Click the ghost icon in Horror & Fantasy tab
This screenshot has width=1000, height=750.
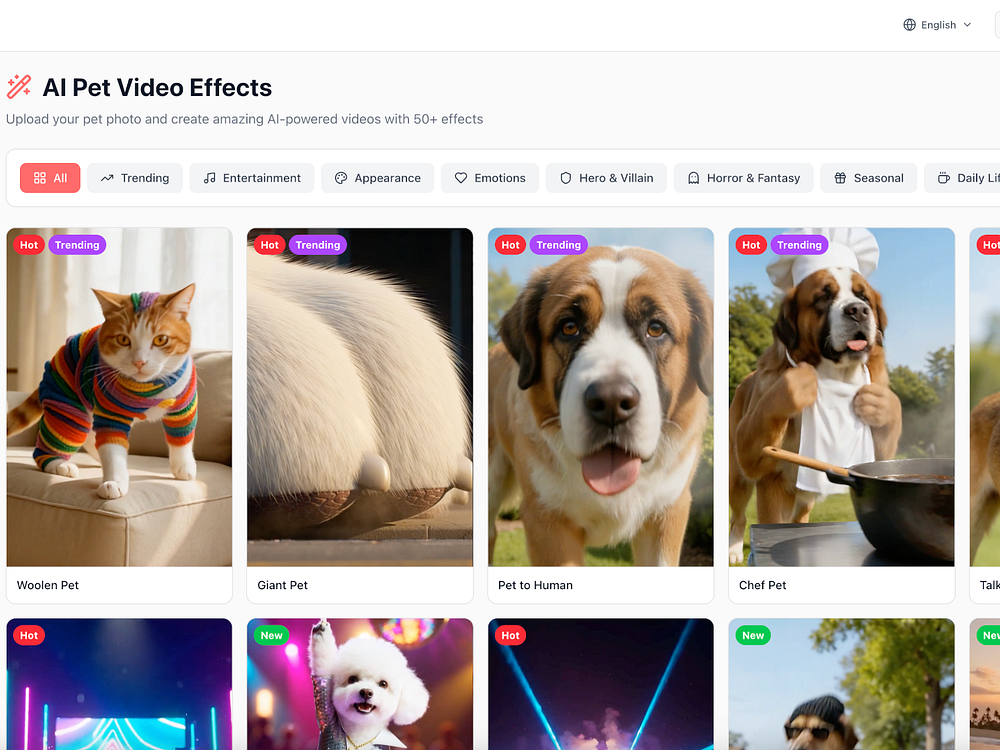click(693, 178)
